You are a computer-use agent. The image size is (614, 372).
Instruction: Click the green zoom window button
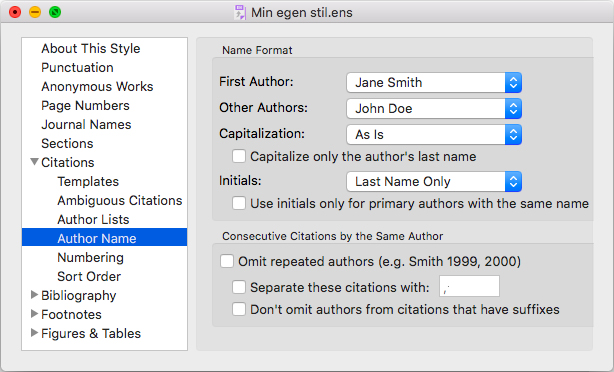point(55,12)
